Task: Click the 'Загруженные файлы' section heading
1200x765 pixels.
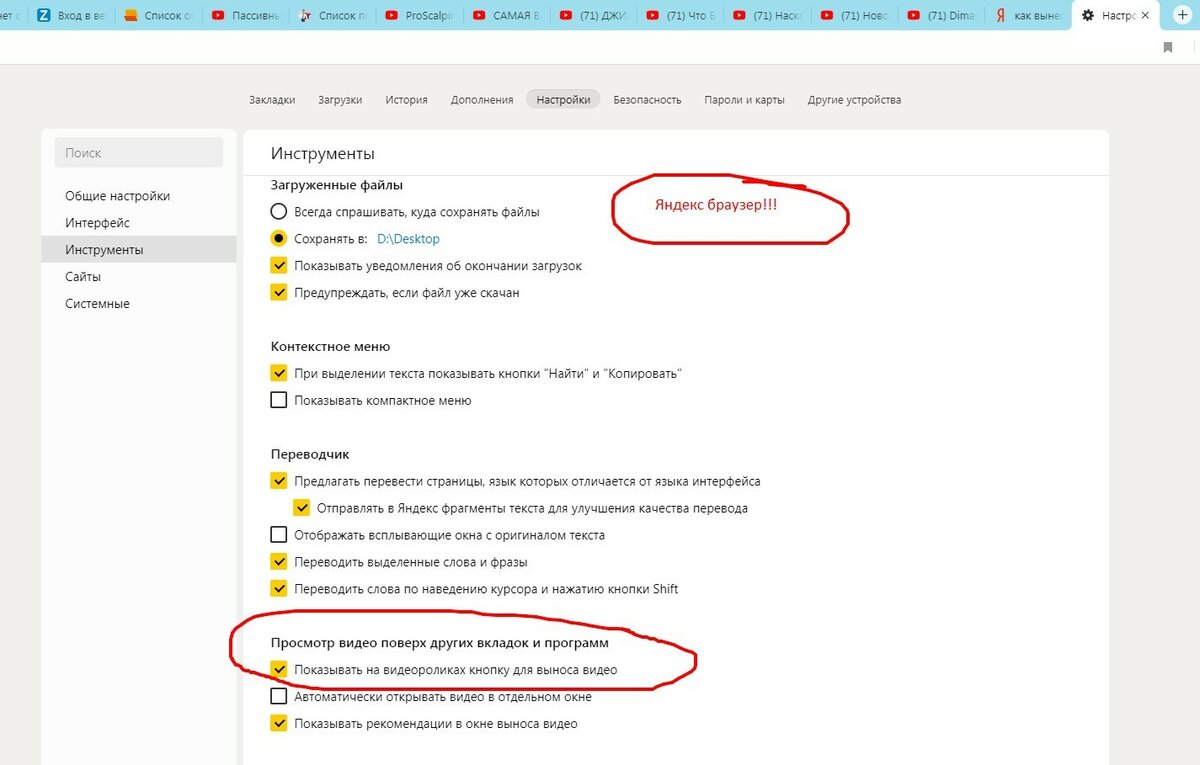Action: [337, 185]
